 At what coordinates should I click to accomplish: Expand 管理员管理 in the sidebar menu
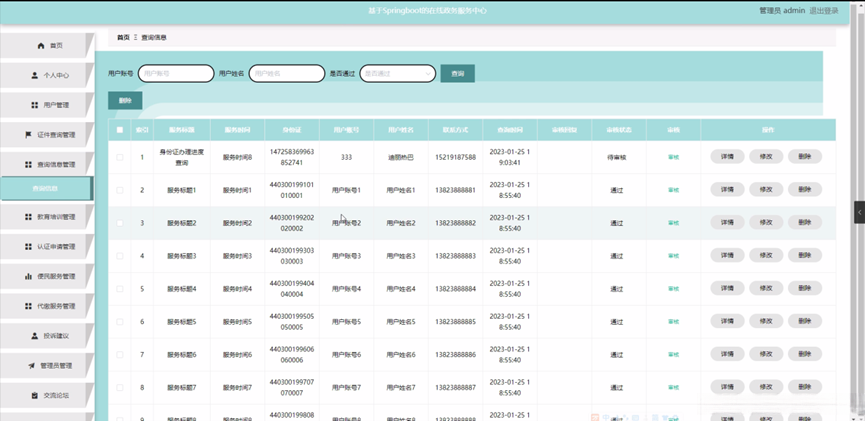click(x=47, y=365)
